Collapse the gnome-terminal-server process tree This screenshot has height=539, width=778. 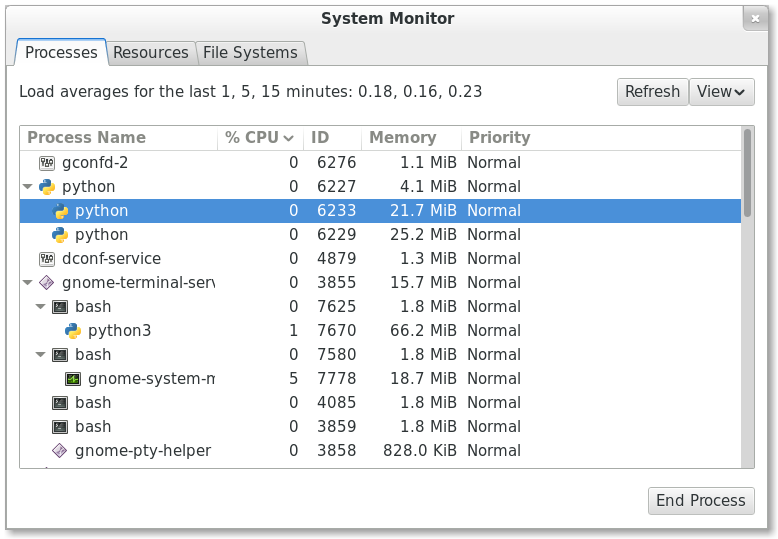[x=28, y=283]
